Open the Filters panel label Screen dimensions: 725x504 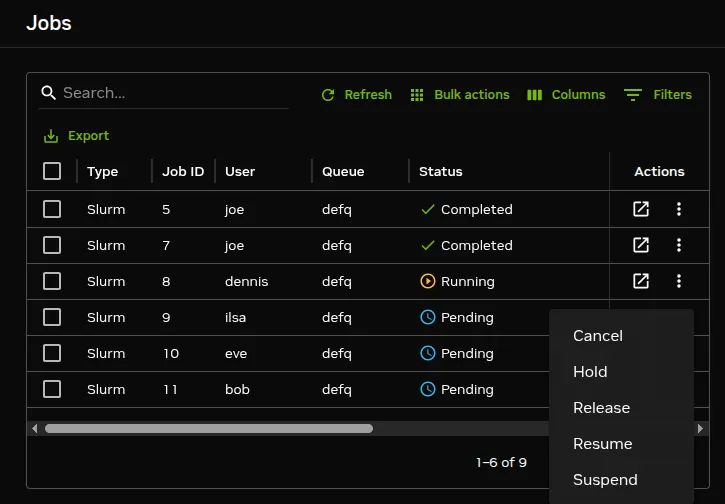672,95
